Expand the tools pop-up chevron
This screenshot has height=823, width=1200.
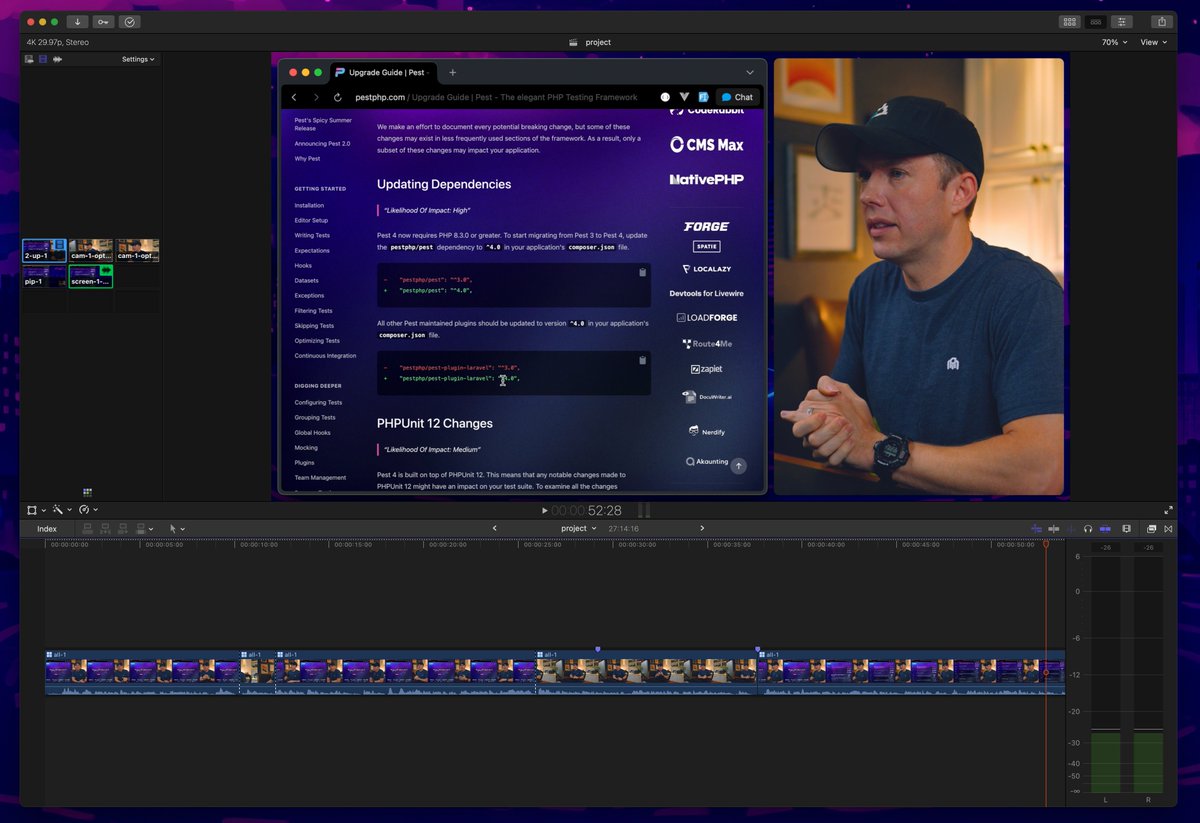tap(183, 529)
